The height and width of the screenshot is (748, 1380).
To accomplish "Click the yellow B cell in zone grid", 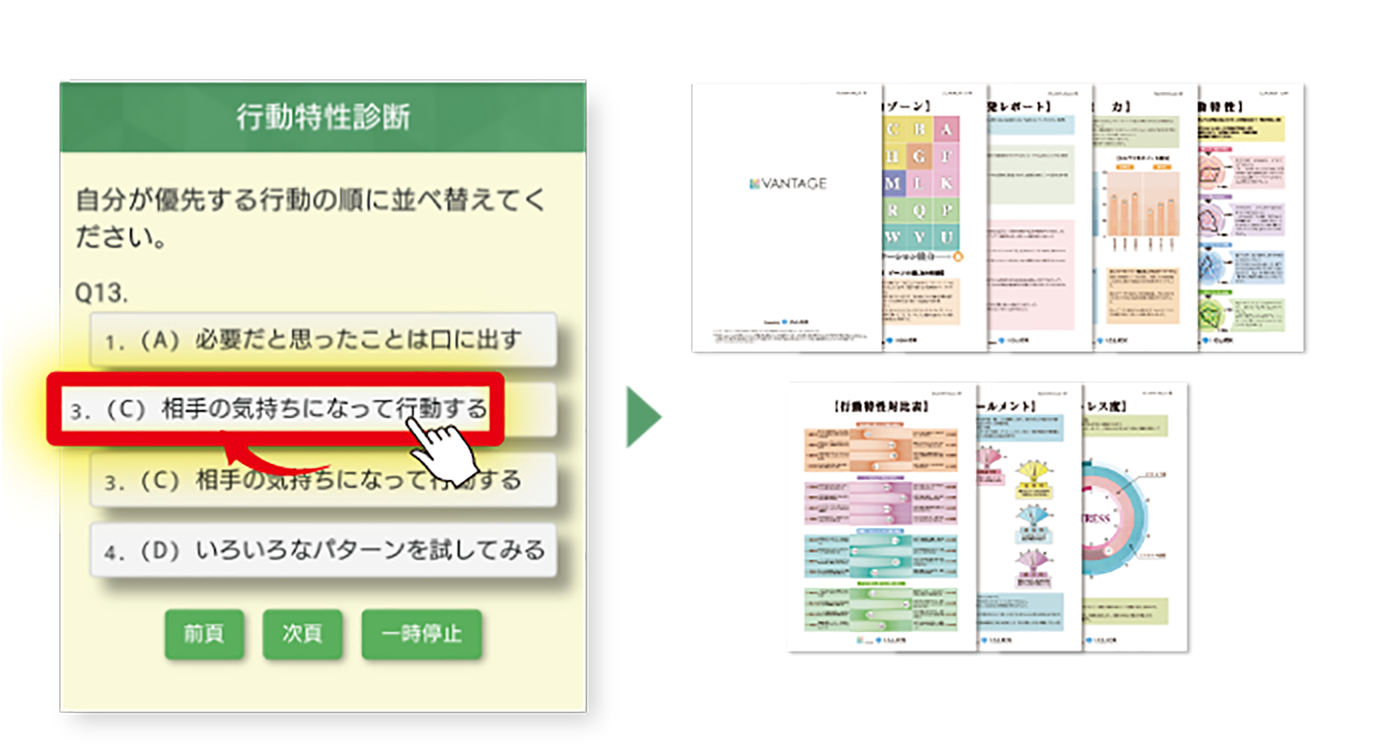I will point(919,129).
